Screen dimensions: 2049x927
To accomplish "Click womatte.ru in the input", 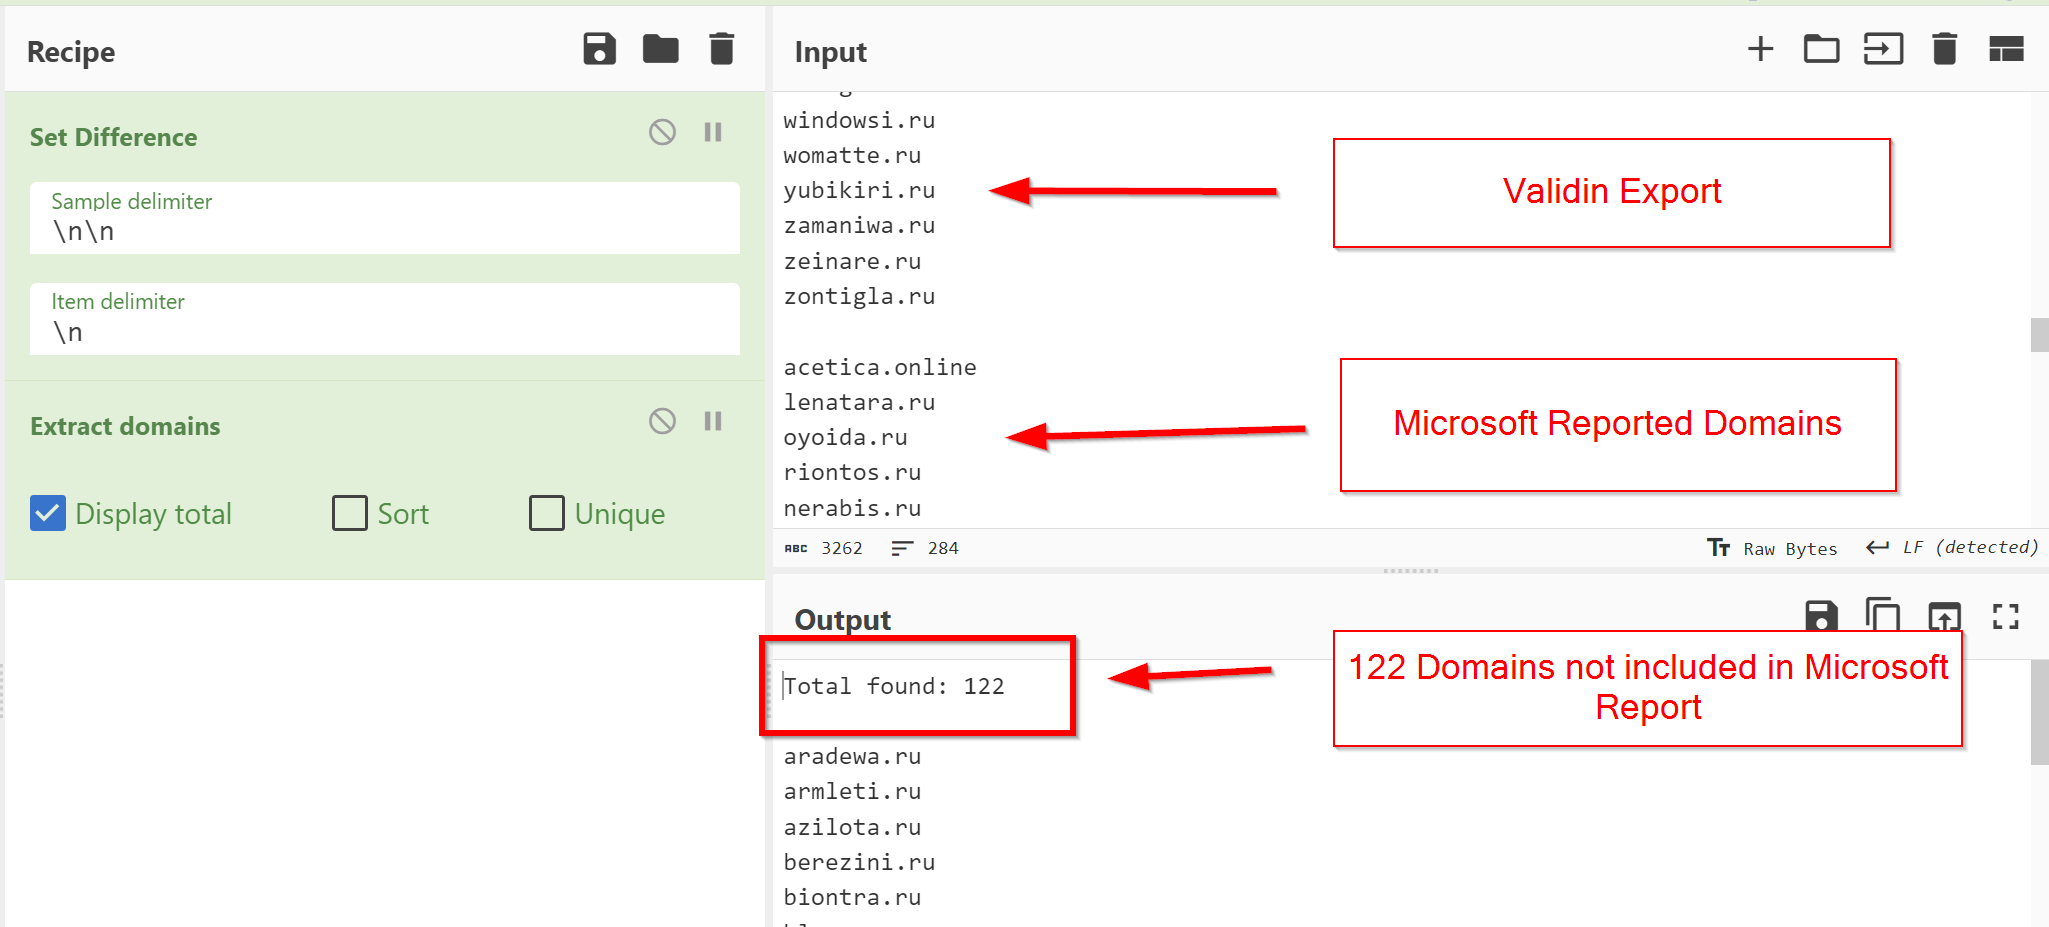I will coord(852,155).
